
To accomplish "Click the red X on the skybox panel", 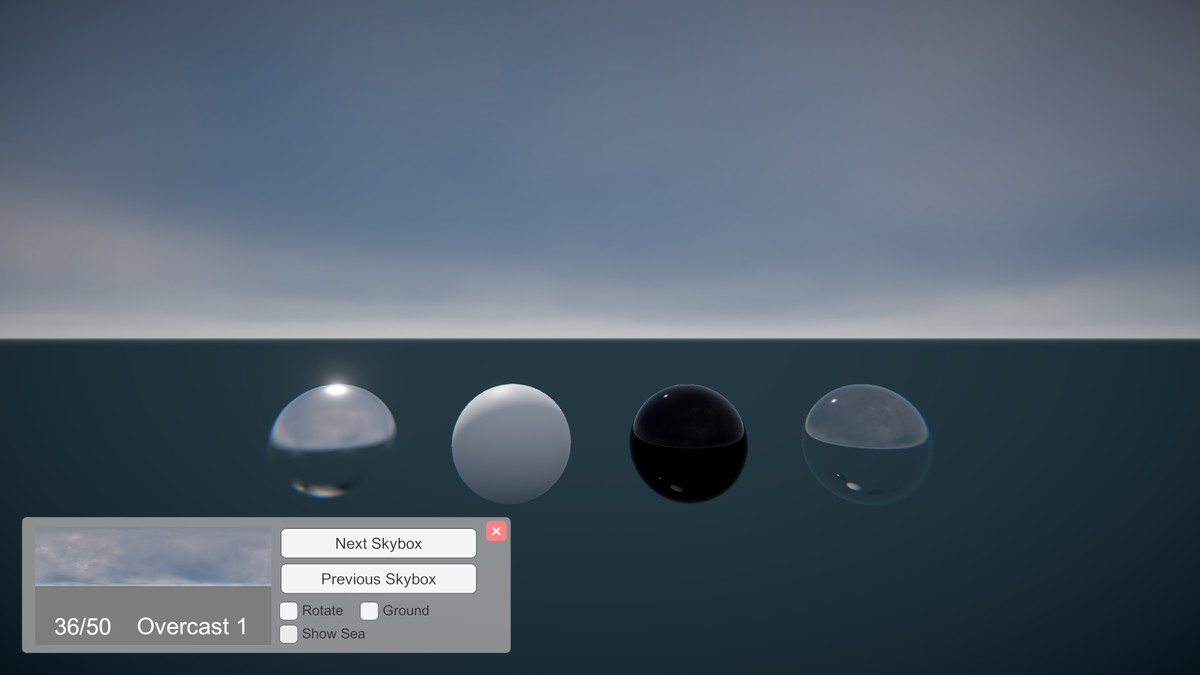I will tap(496, 531).
